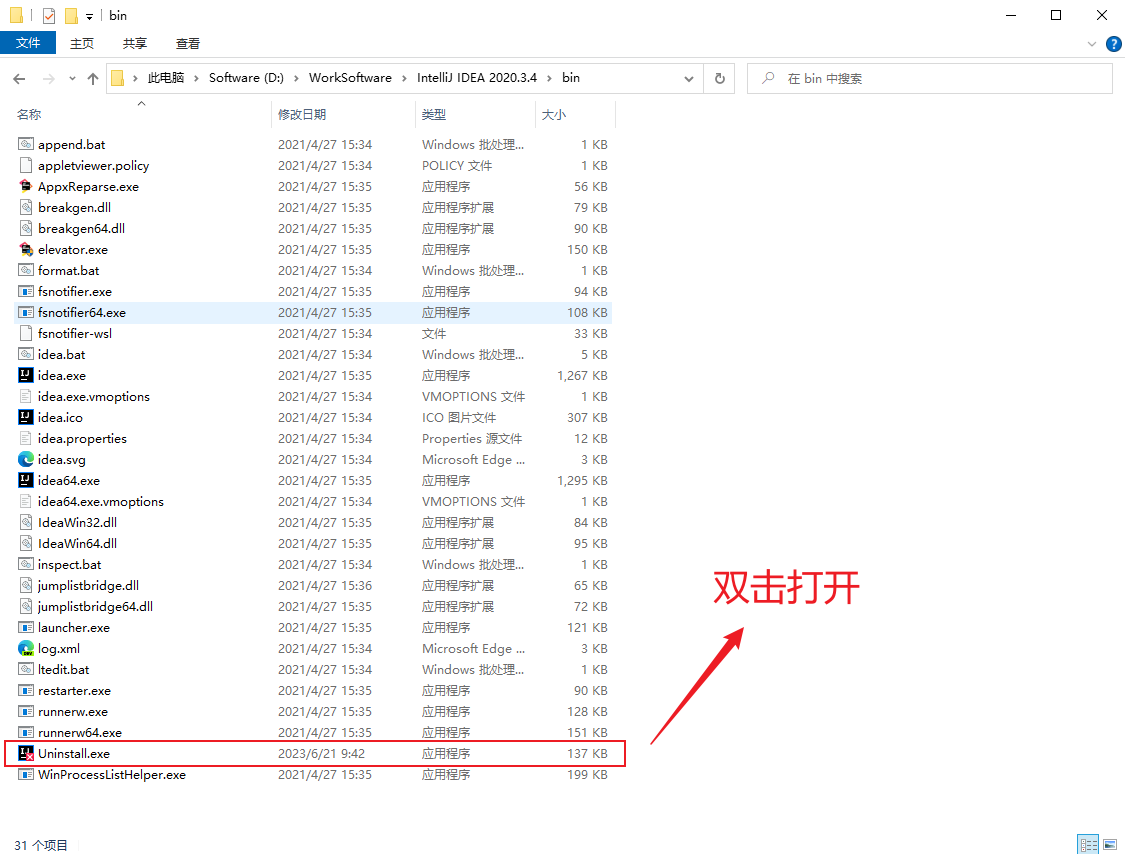Select the idea.ico file icon
The width and height of the screenshot is (1125, 854).
26,418
